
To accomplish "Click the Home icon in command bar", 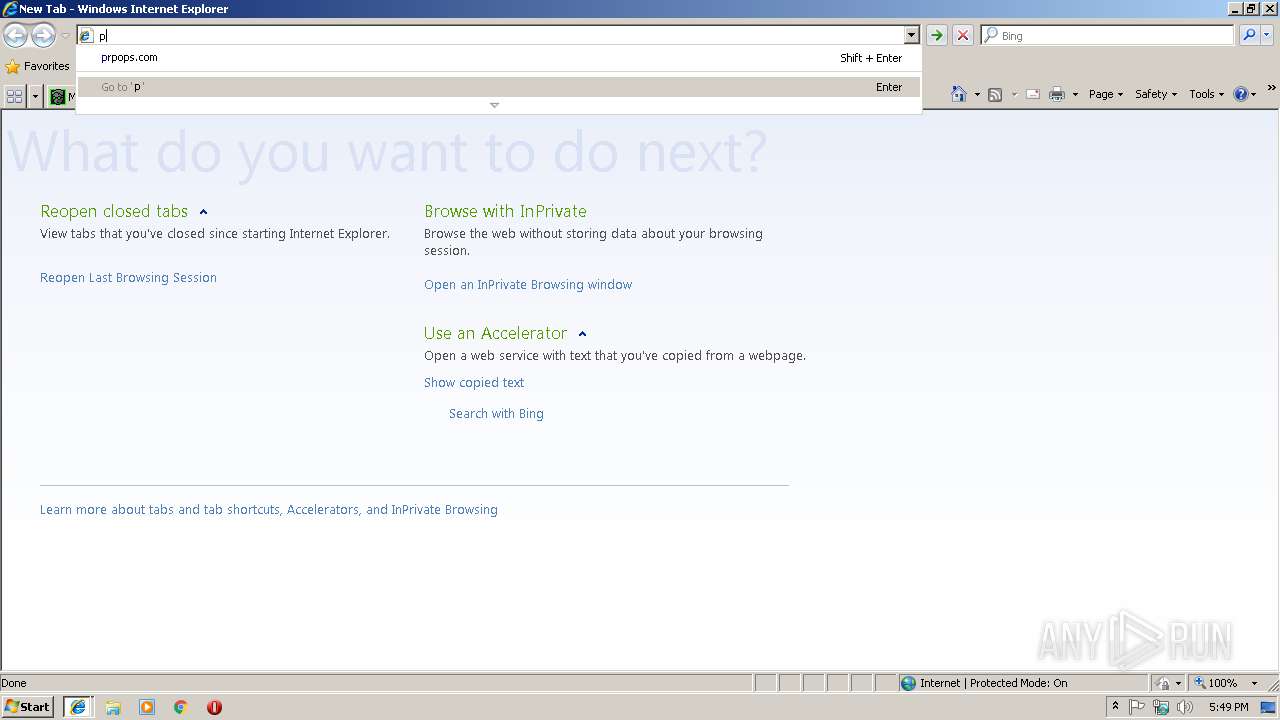I will (959, 94).
